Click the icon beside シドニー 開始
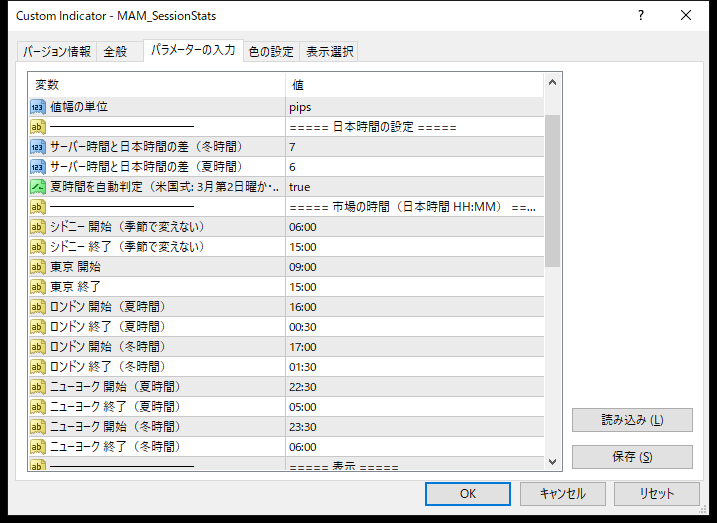Image resolution: width=717 pixels, height=523 pixels. pos(38,227)
